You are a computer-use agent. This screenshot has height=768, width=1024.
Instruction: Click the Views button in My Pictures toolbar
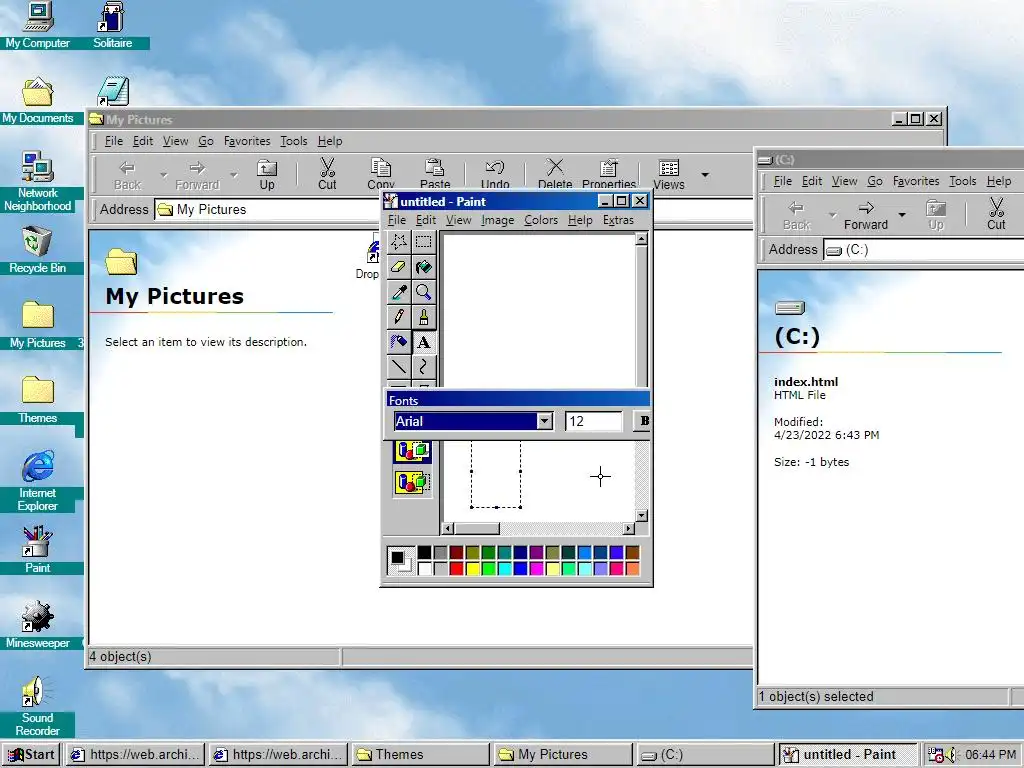coord(669,174)
